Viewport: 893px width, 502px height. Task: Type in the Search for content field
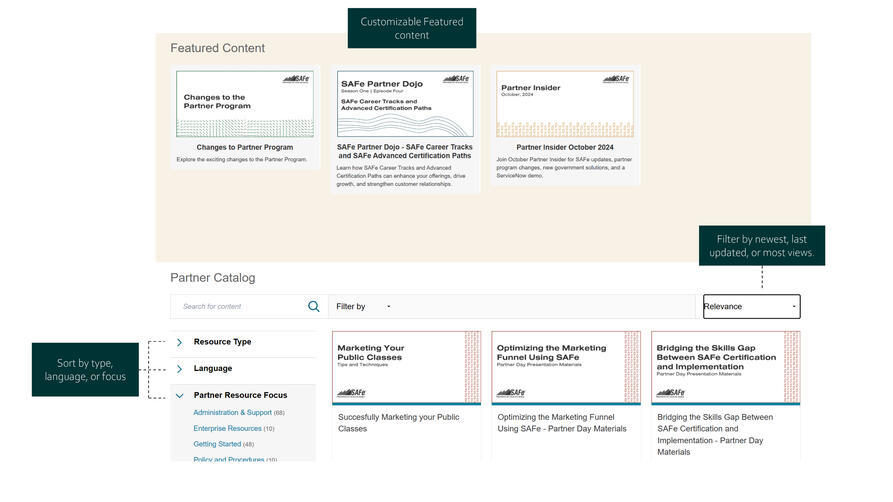tap(238, 307)
